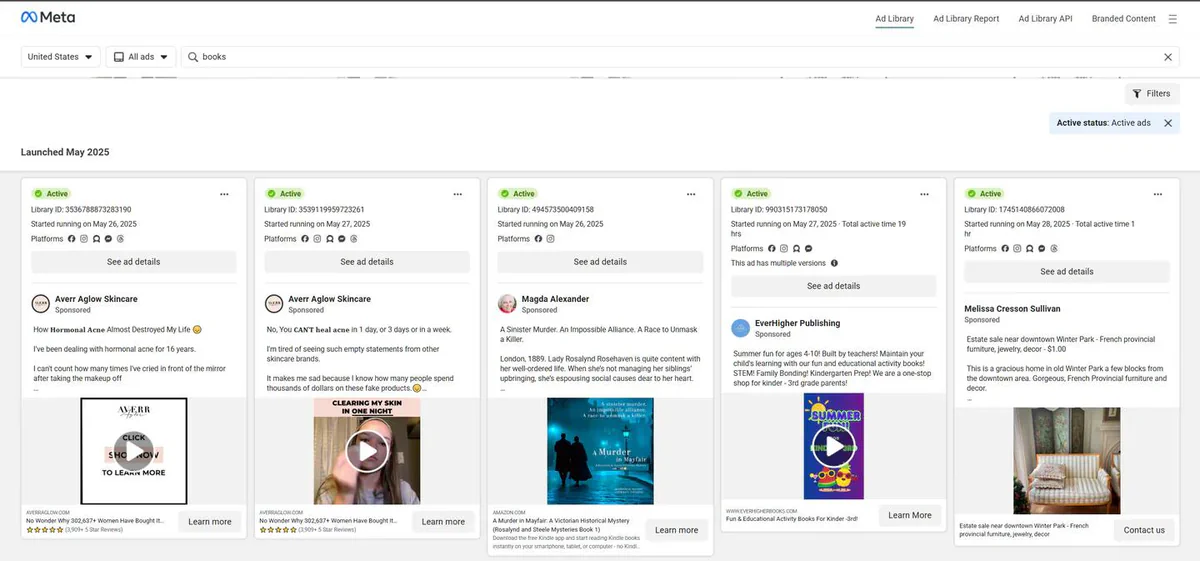Open the Ad Library Report tab
Viewport: 1200px width, 561px height.
coord(966,19)
